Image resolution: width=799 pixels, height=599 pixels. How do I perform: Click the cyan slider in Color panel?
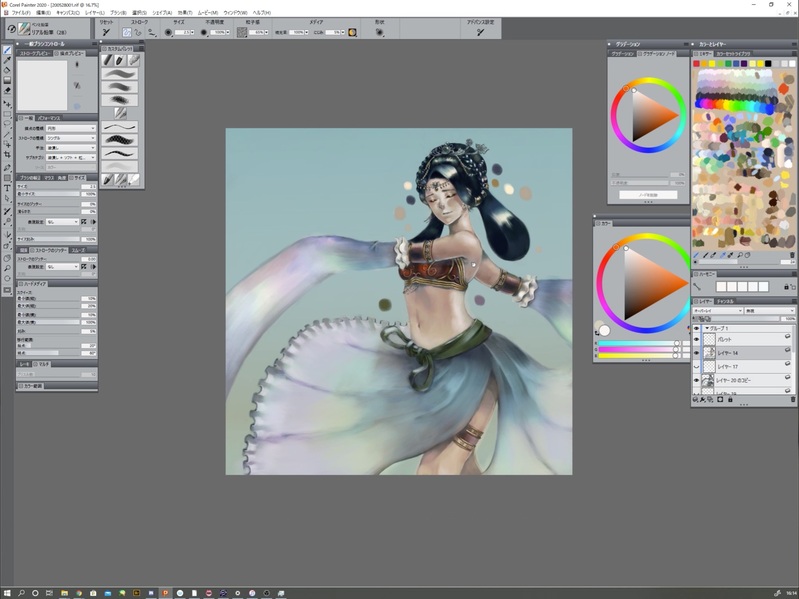tap(639, 343)
